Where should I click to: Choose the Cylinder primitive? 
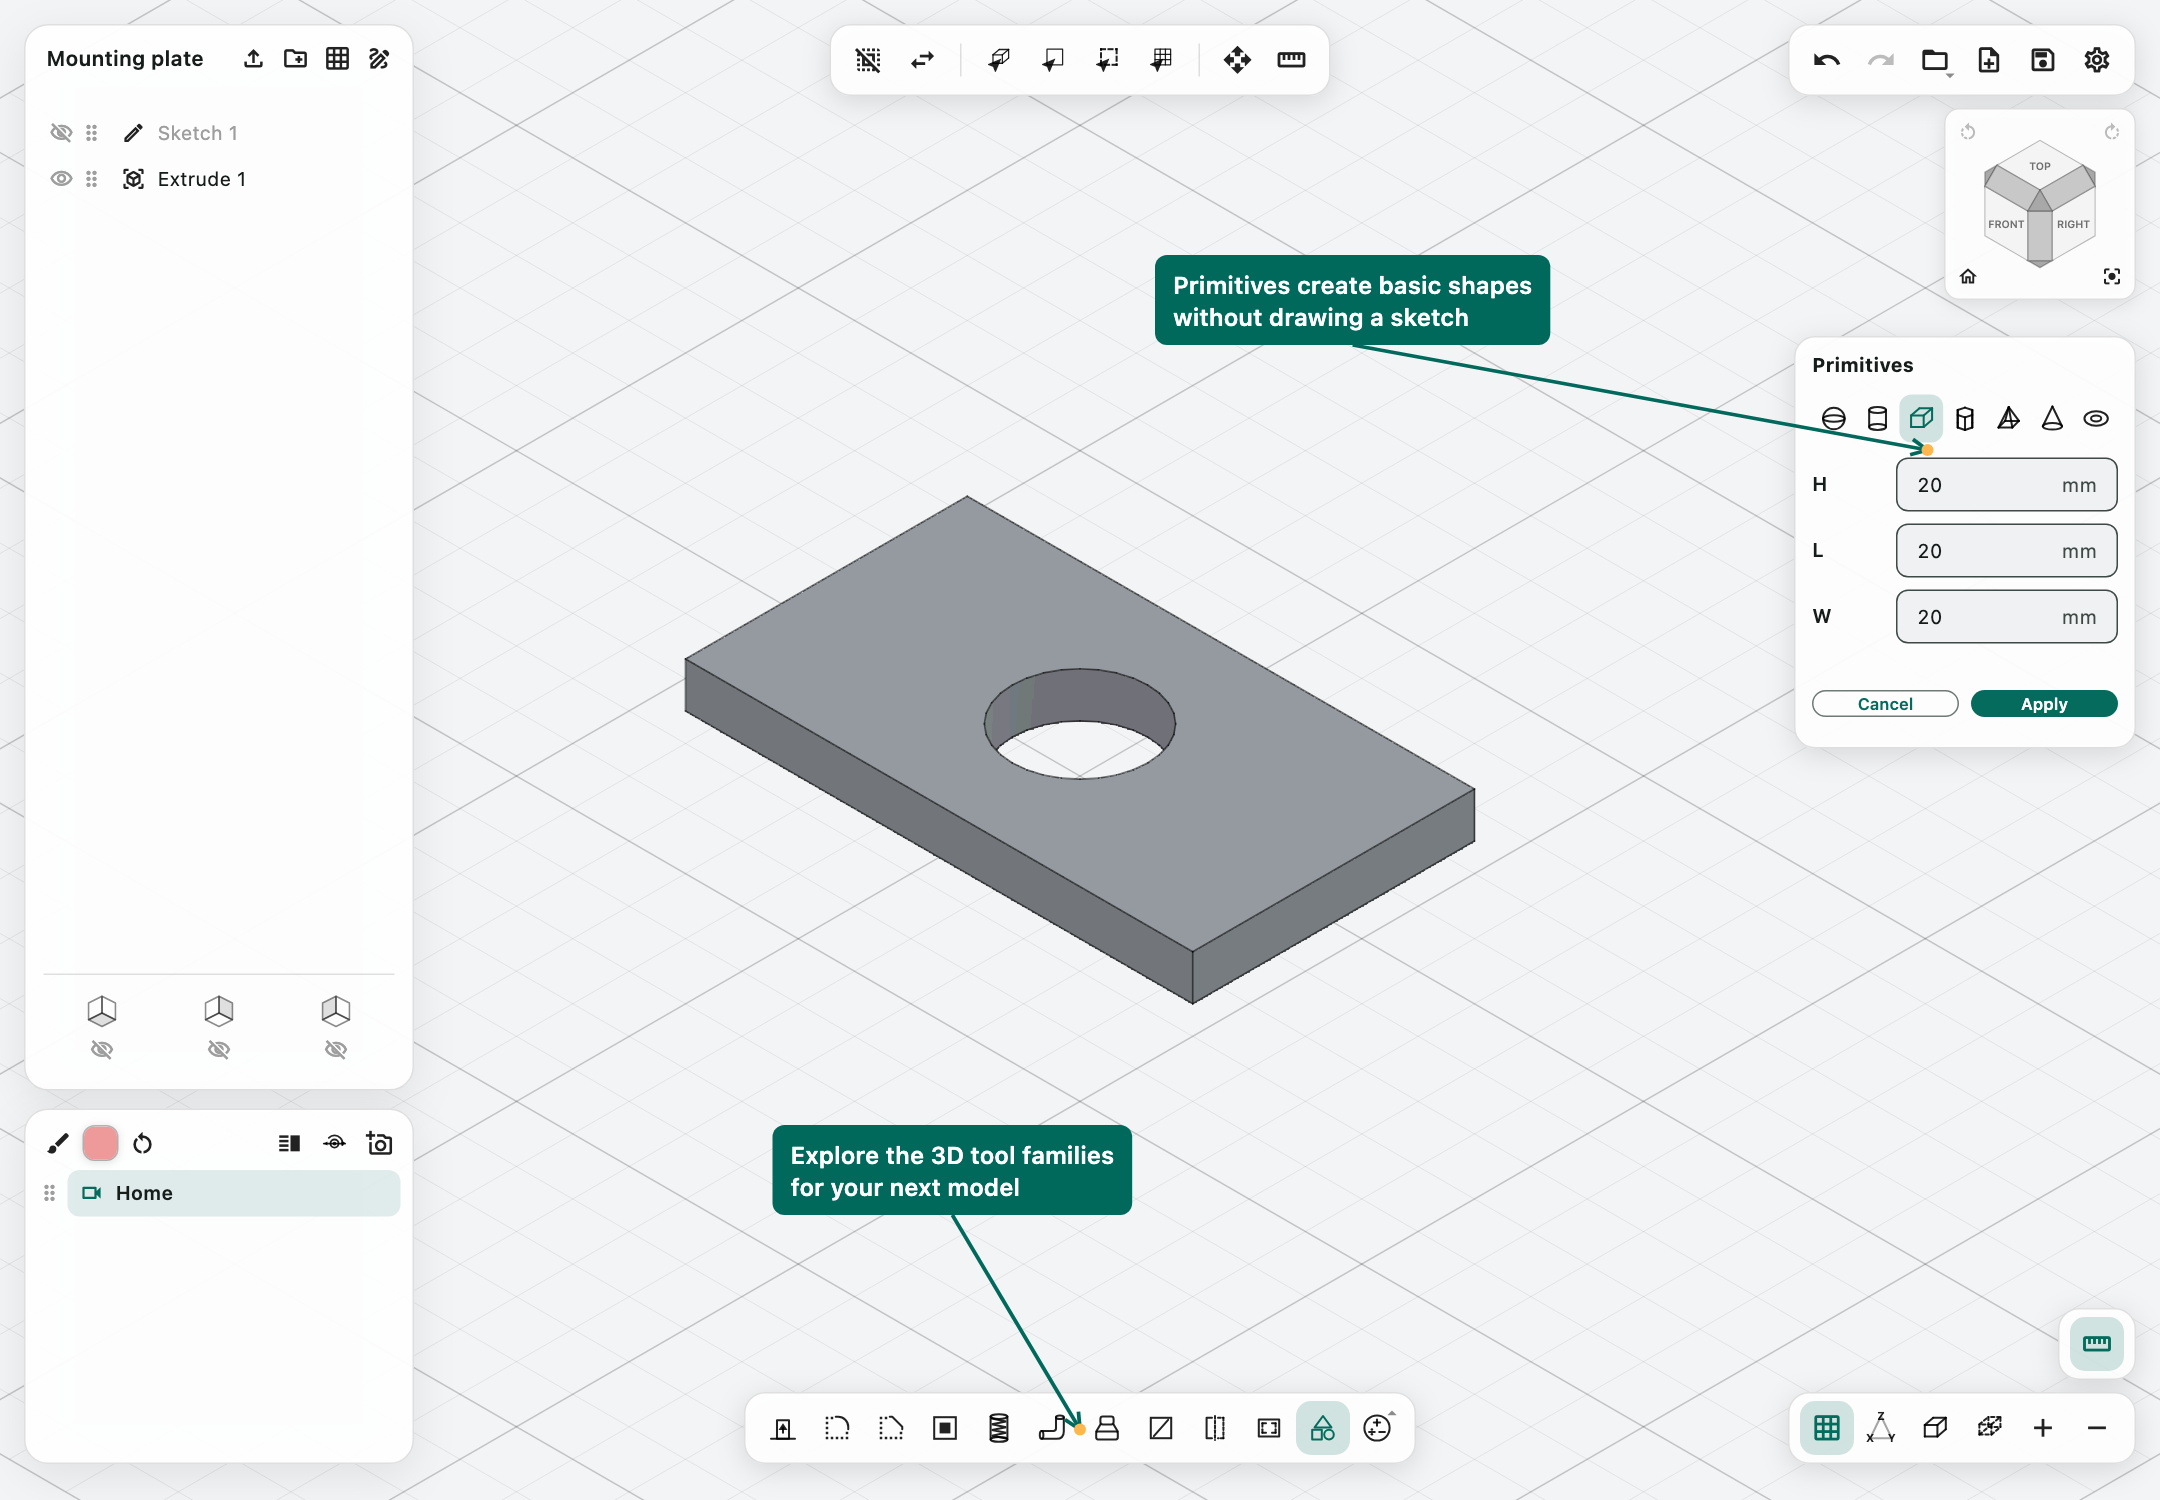pos(1877,418)
